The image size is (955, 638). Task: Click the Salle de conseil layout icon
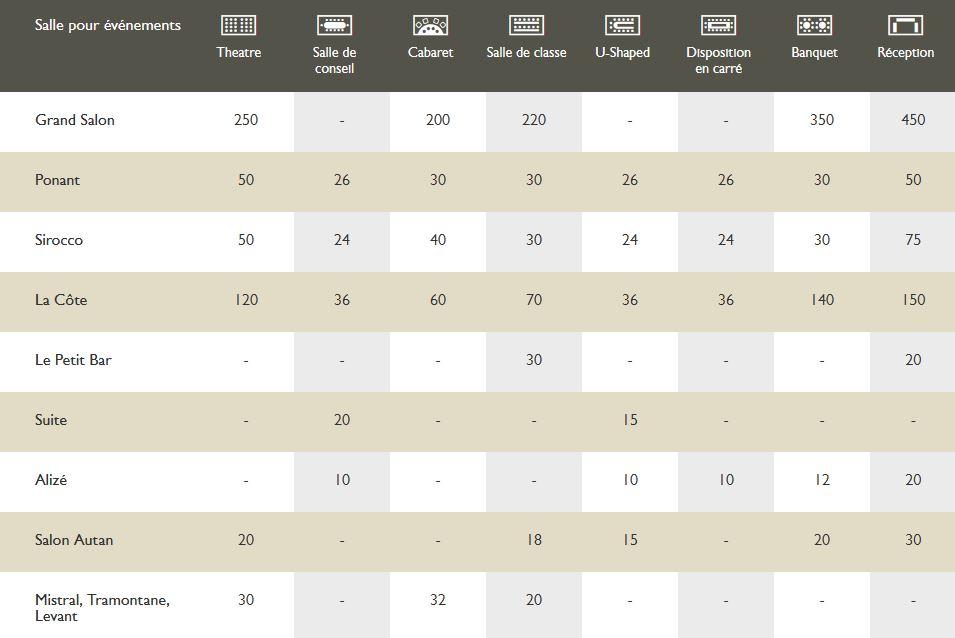coord(334,25)
